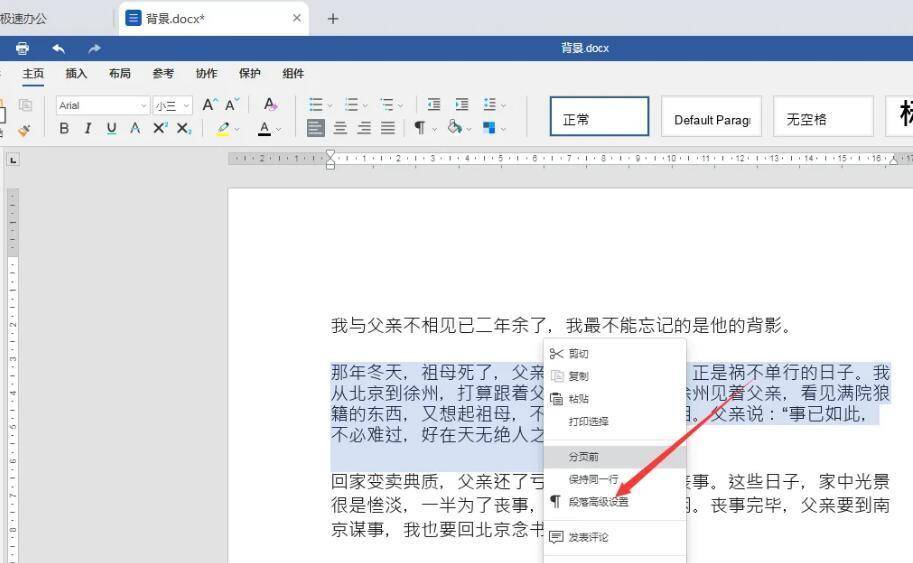The height and width of the screenshot is (563, 913).
Task: Open a new tab with plus button
Action: pos(332,19)
